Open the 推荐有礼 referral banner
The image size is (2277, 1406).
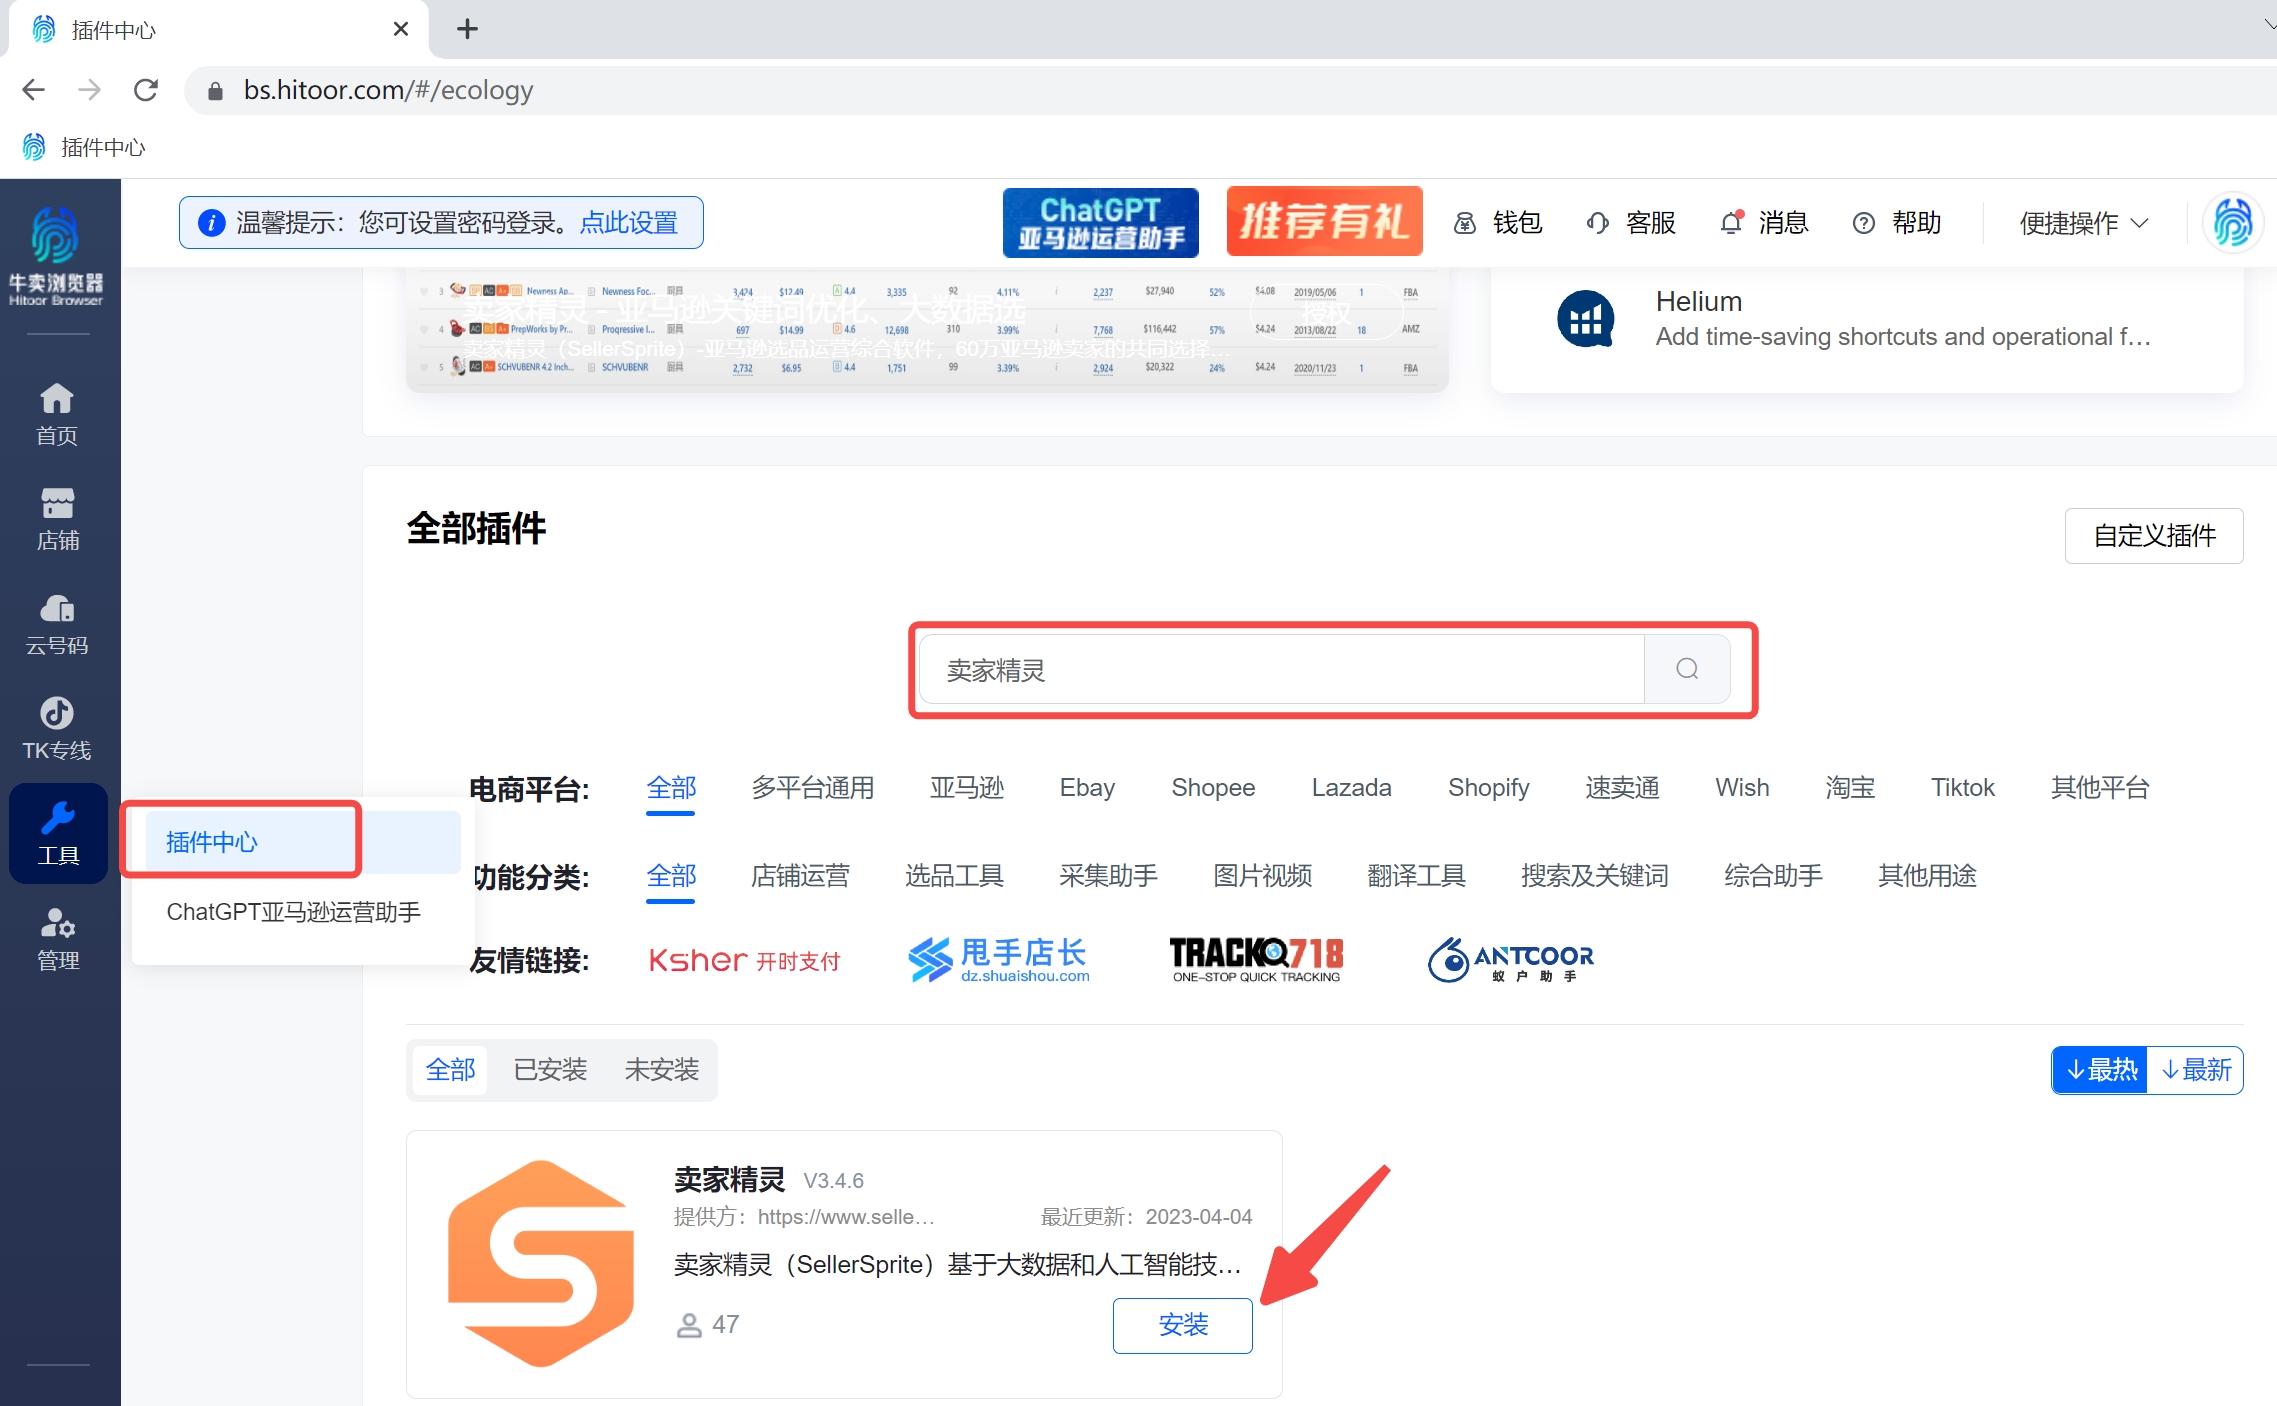click(1324, 222)
